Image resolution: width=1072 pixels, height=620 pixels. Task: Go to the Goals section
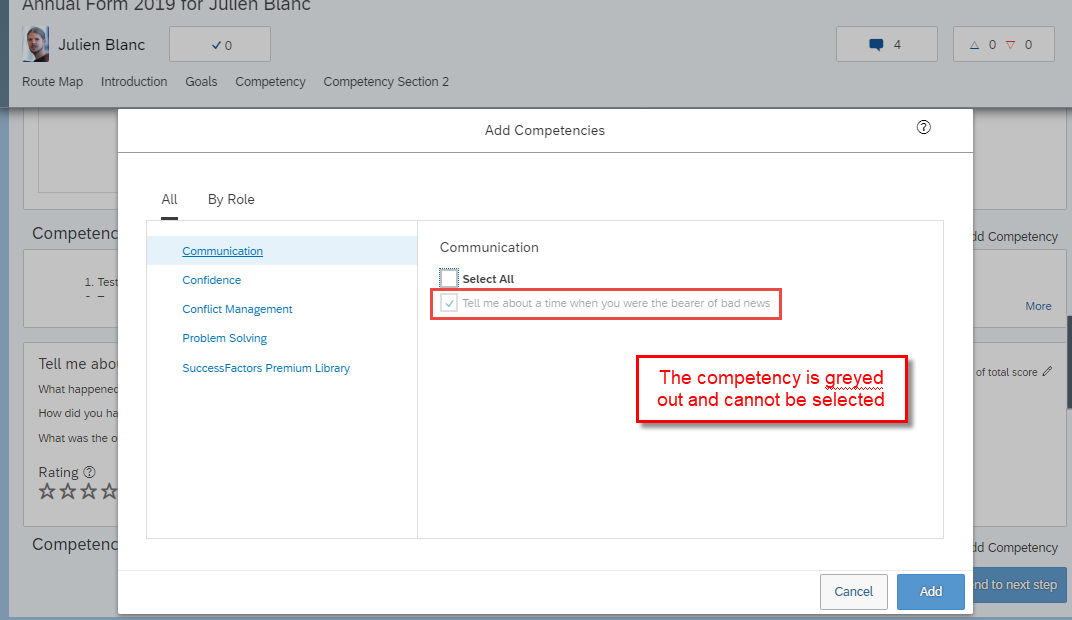tap(201, 82)
